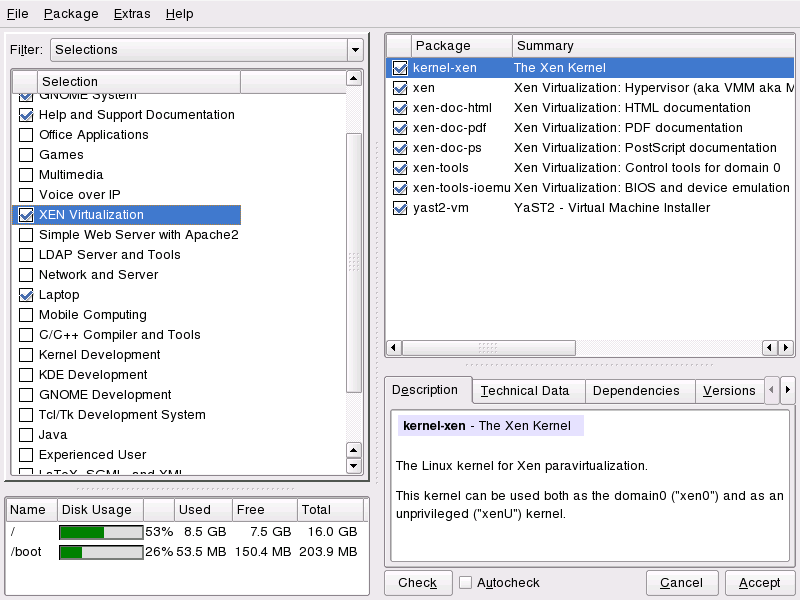Select the Xen Virtualization: PDF documentation summary
The width and height of the screenshot is (800, 600).
[x=628, y=128]
